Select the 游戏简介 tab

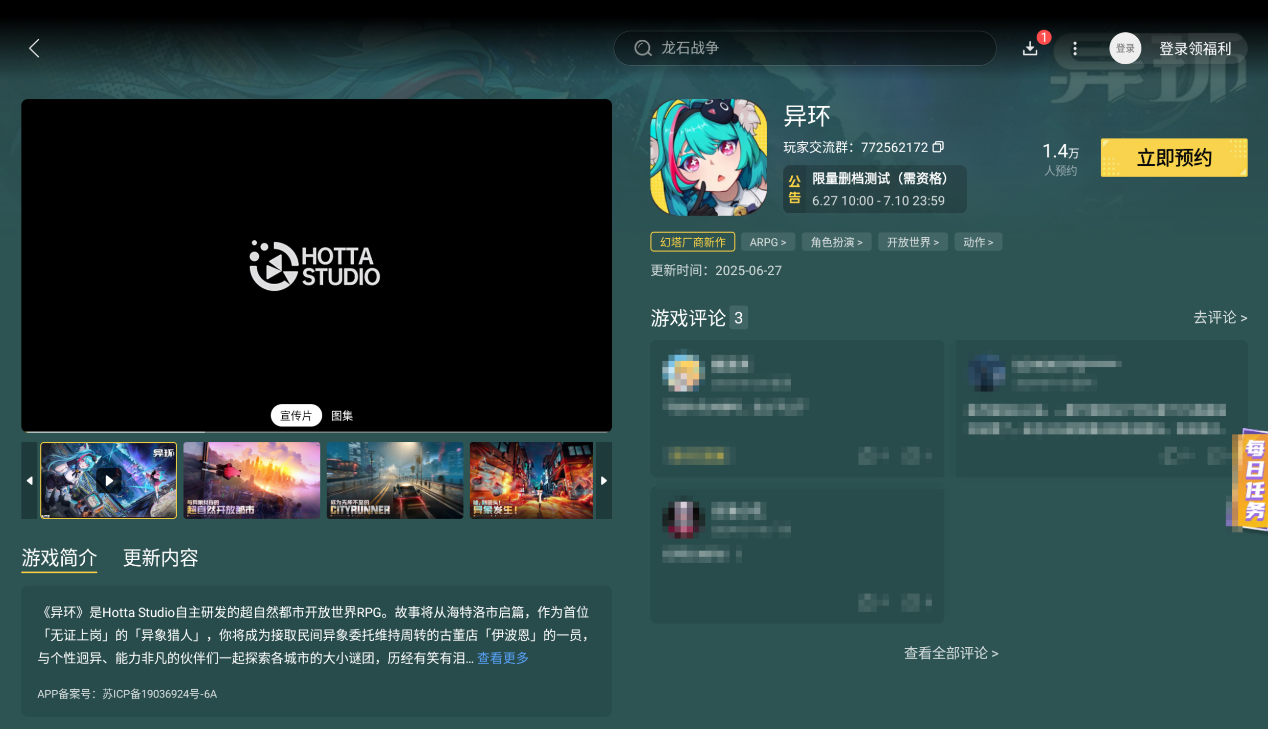(x=58, y=559)
